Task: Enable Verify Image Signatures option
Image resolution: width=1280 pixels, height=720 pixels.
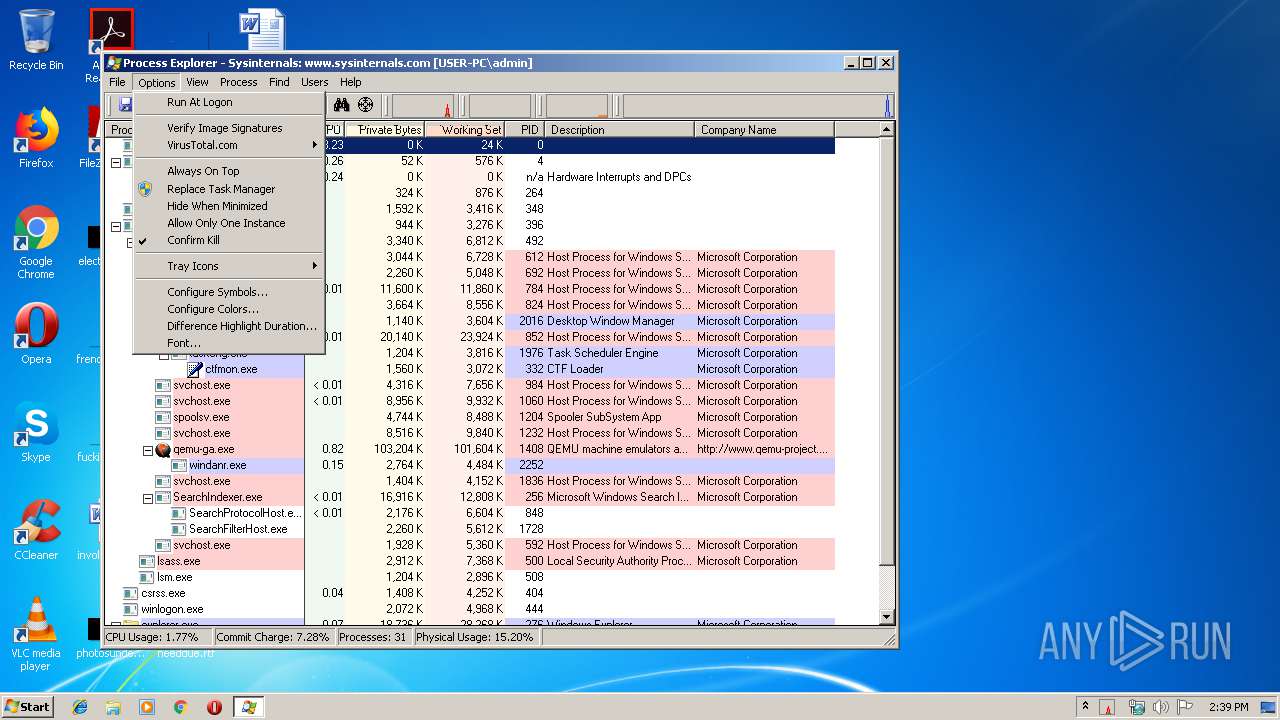Action: (229, 128)
